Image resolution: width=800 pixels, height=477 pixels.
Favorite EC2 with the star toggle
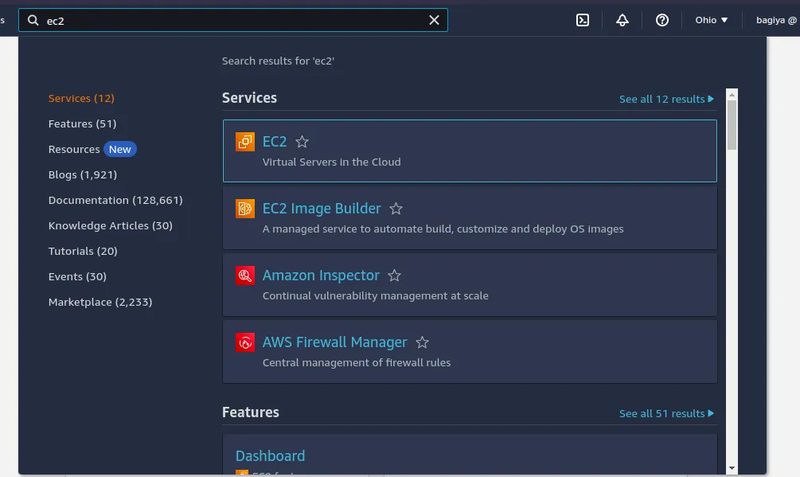(302, 142)
